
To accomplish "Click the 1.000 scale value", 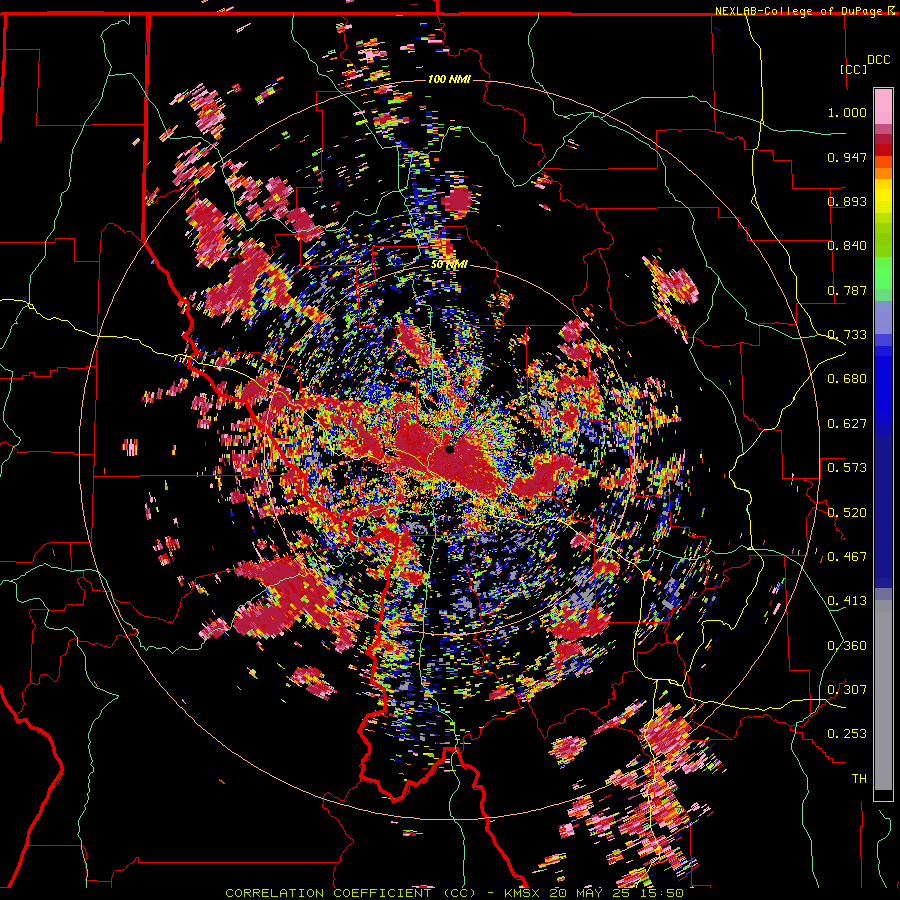I will (847, 112).
